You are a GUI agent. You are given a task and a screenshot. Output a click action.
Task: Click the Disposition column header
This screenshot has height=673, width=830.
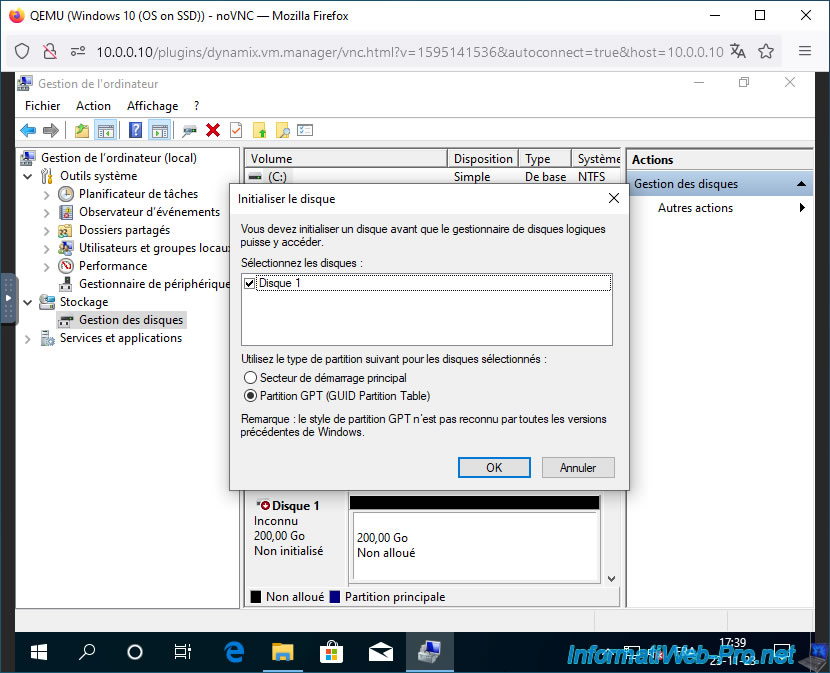pos(483,159)
